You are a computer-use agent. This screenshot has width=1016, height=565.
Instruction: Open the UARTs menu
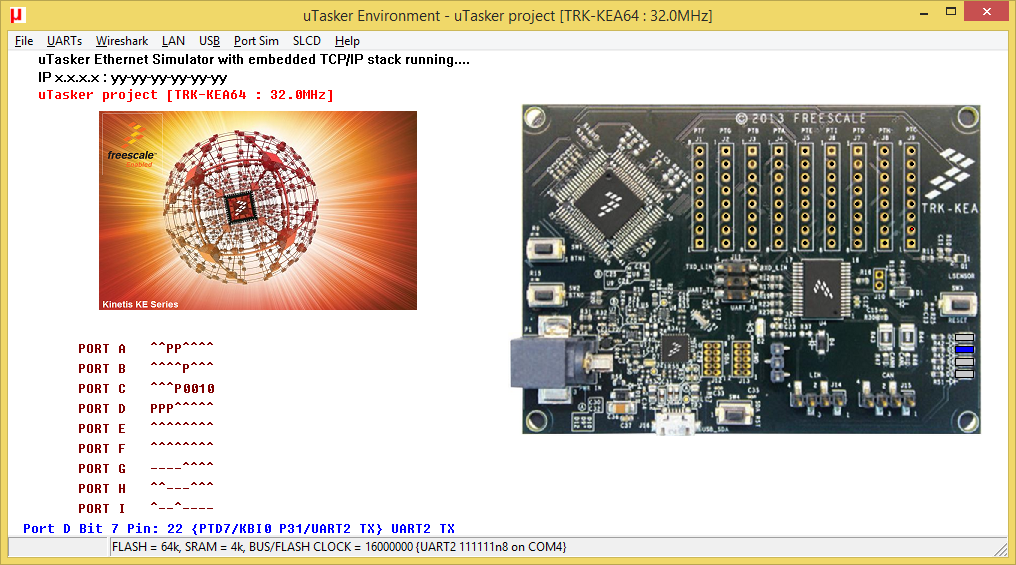pos(64,41)
